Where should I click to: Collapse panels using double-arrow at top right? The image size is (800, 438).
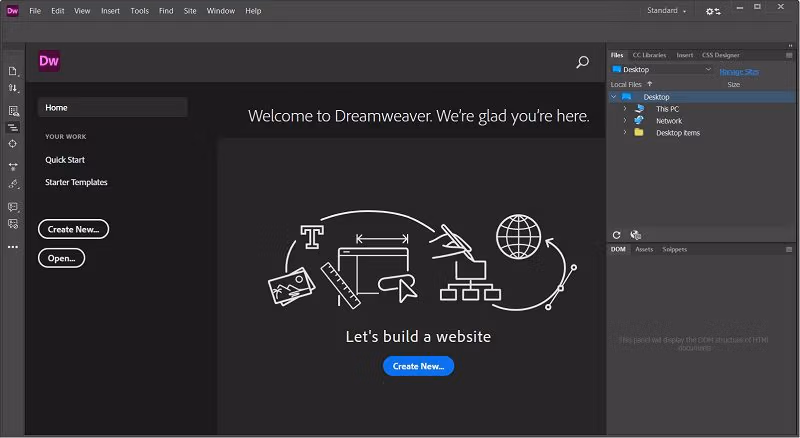pos(790,46)
